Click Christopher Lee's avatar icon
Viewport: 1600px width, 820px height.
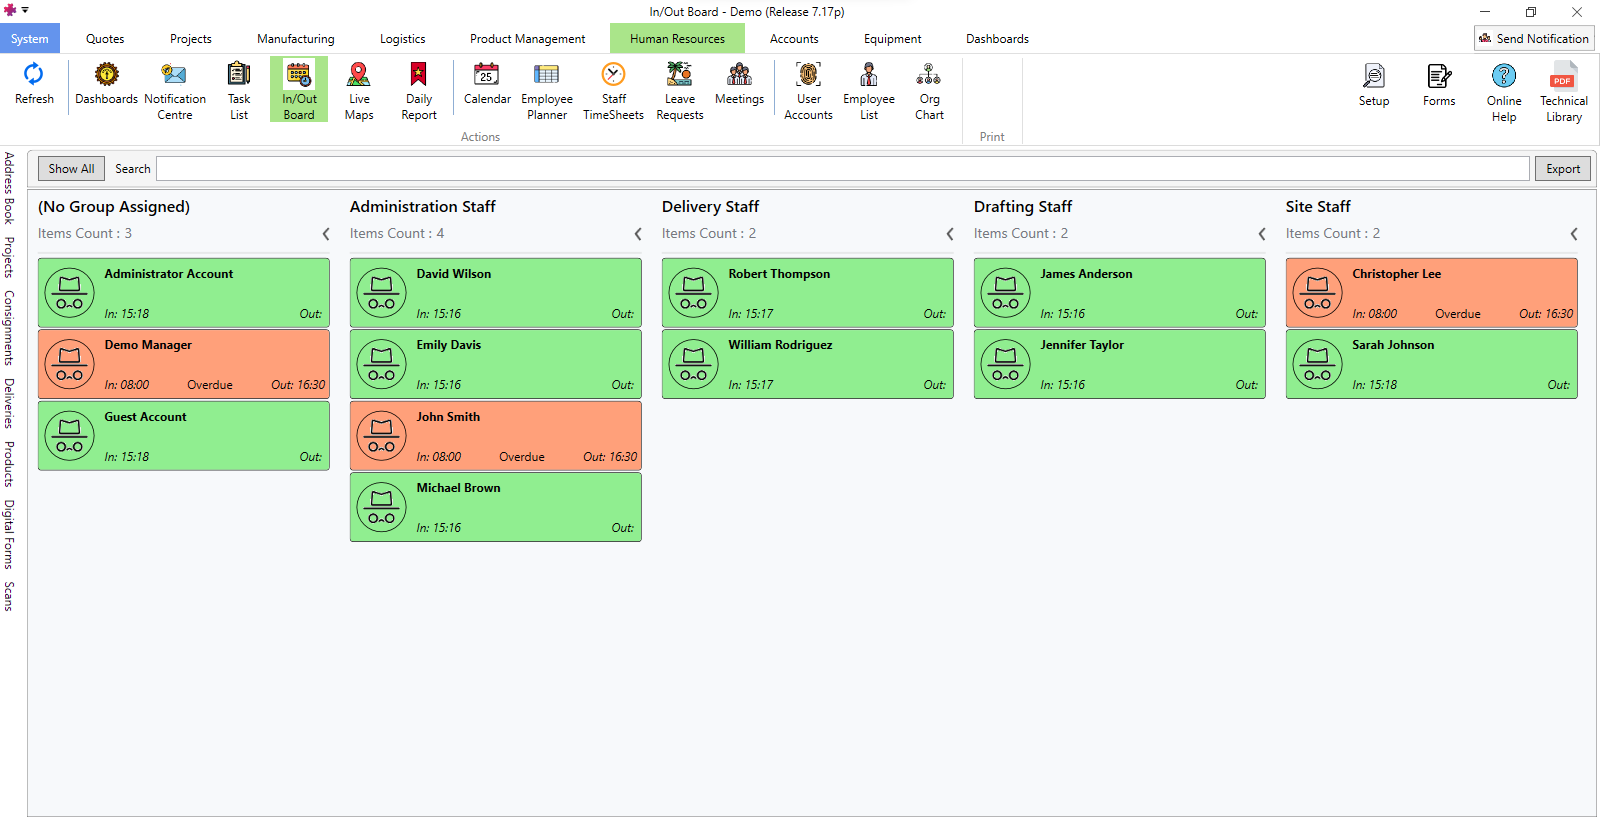tap(1318, 293)
